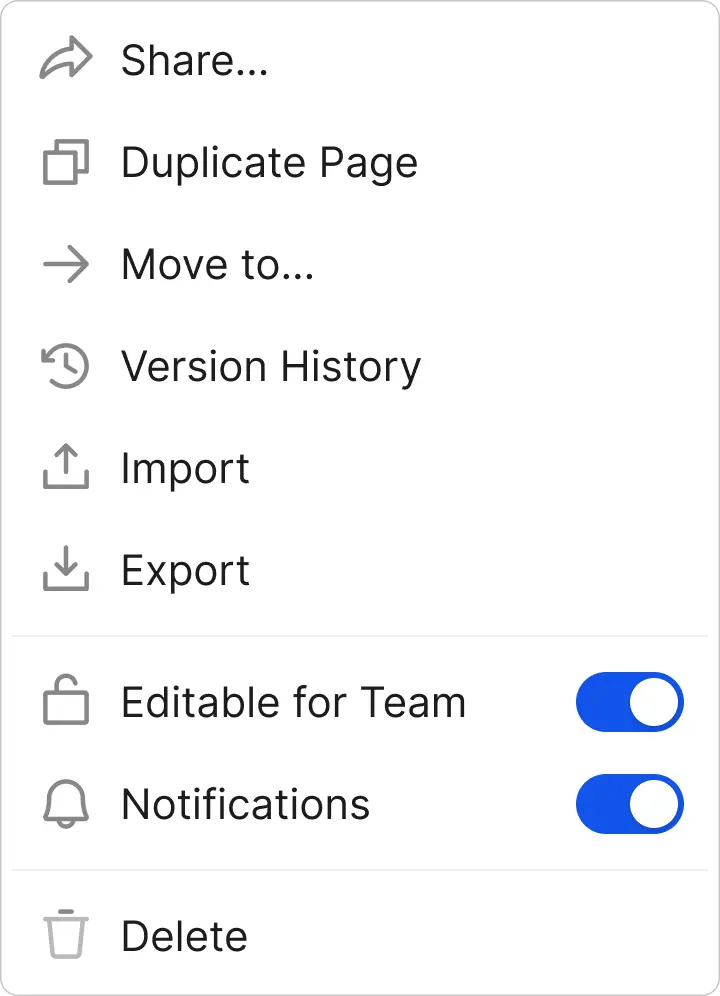Select the Move to... option

click(x=217, y=265)
